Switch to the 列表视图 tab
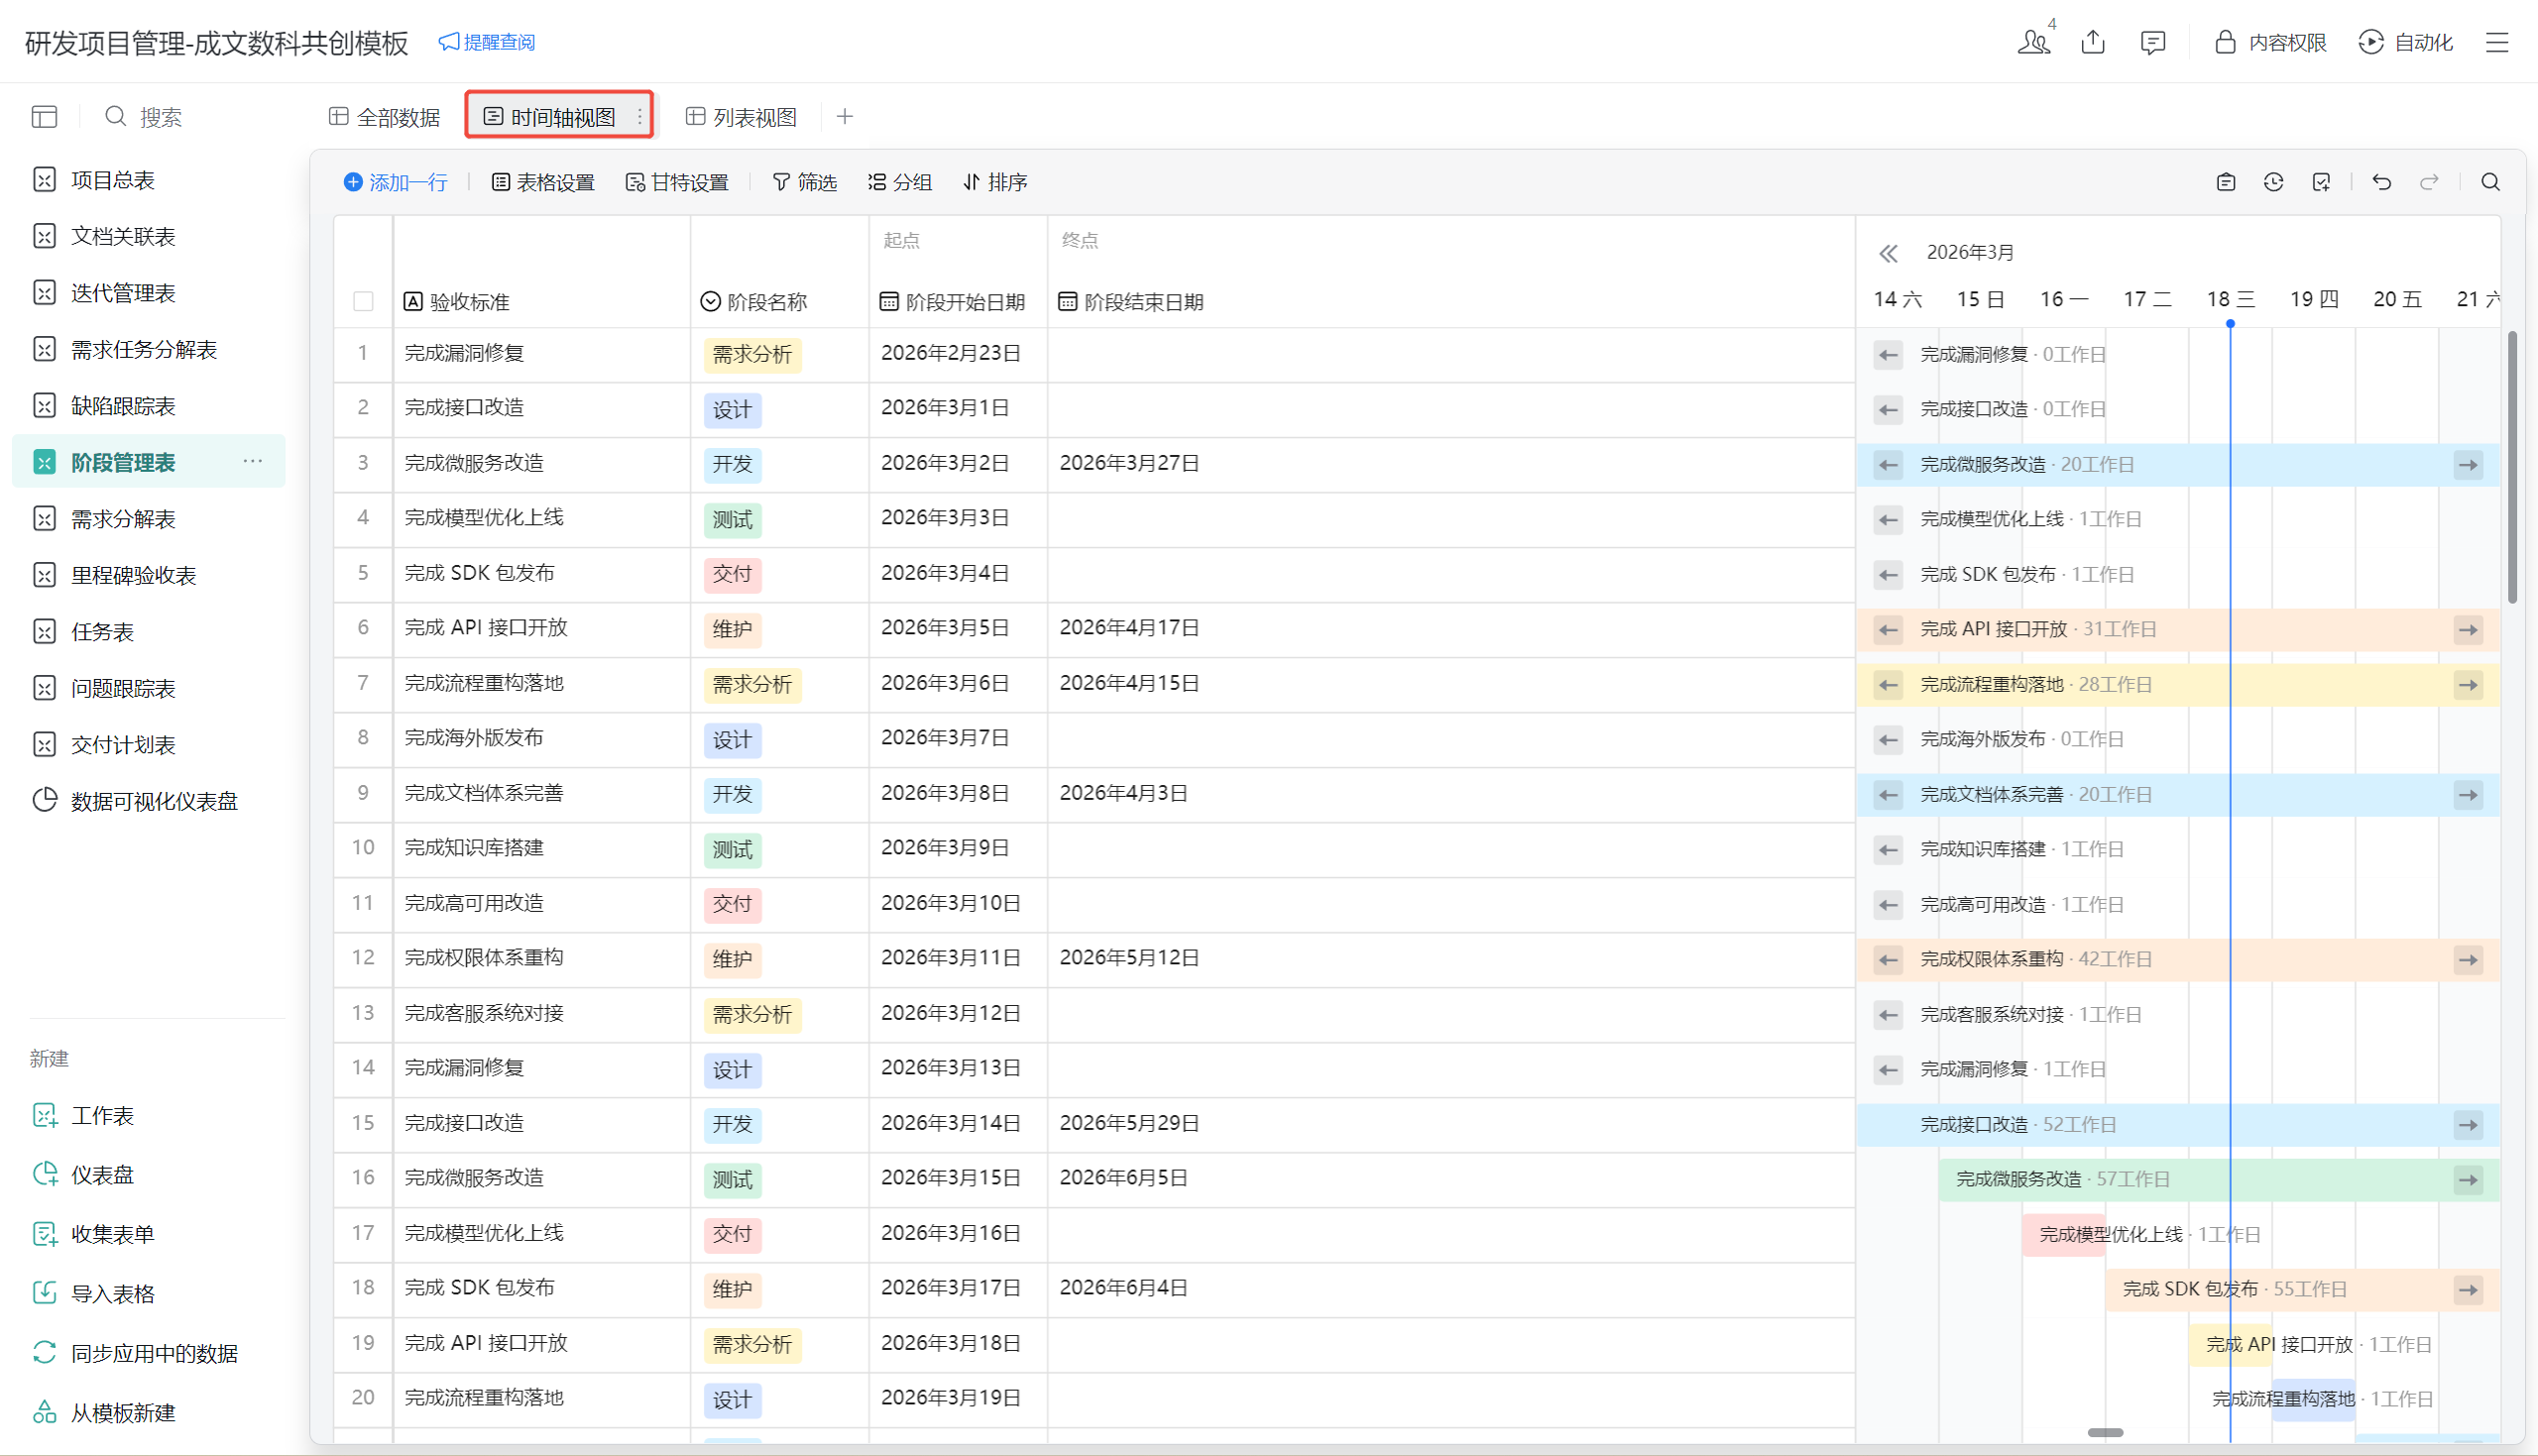 pos(741,117)
